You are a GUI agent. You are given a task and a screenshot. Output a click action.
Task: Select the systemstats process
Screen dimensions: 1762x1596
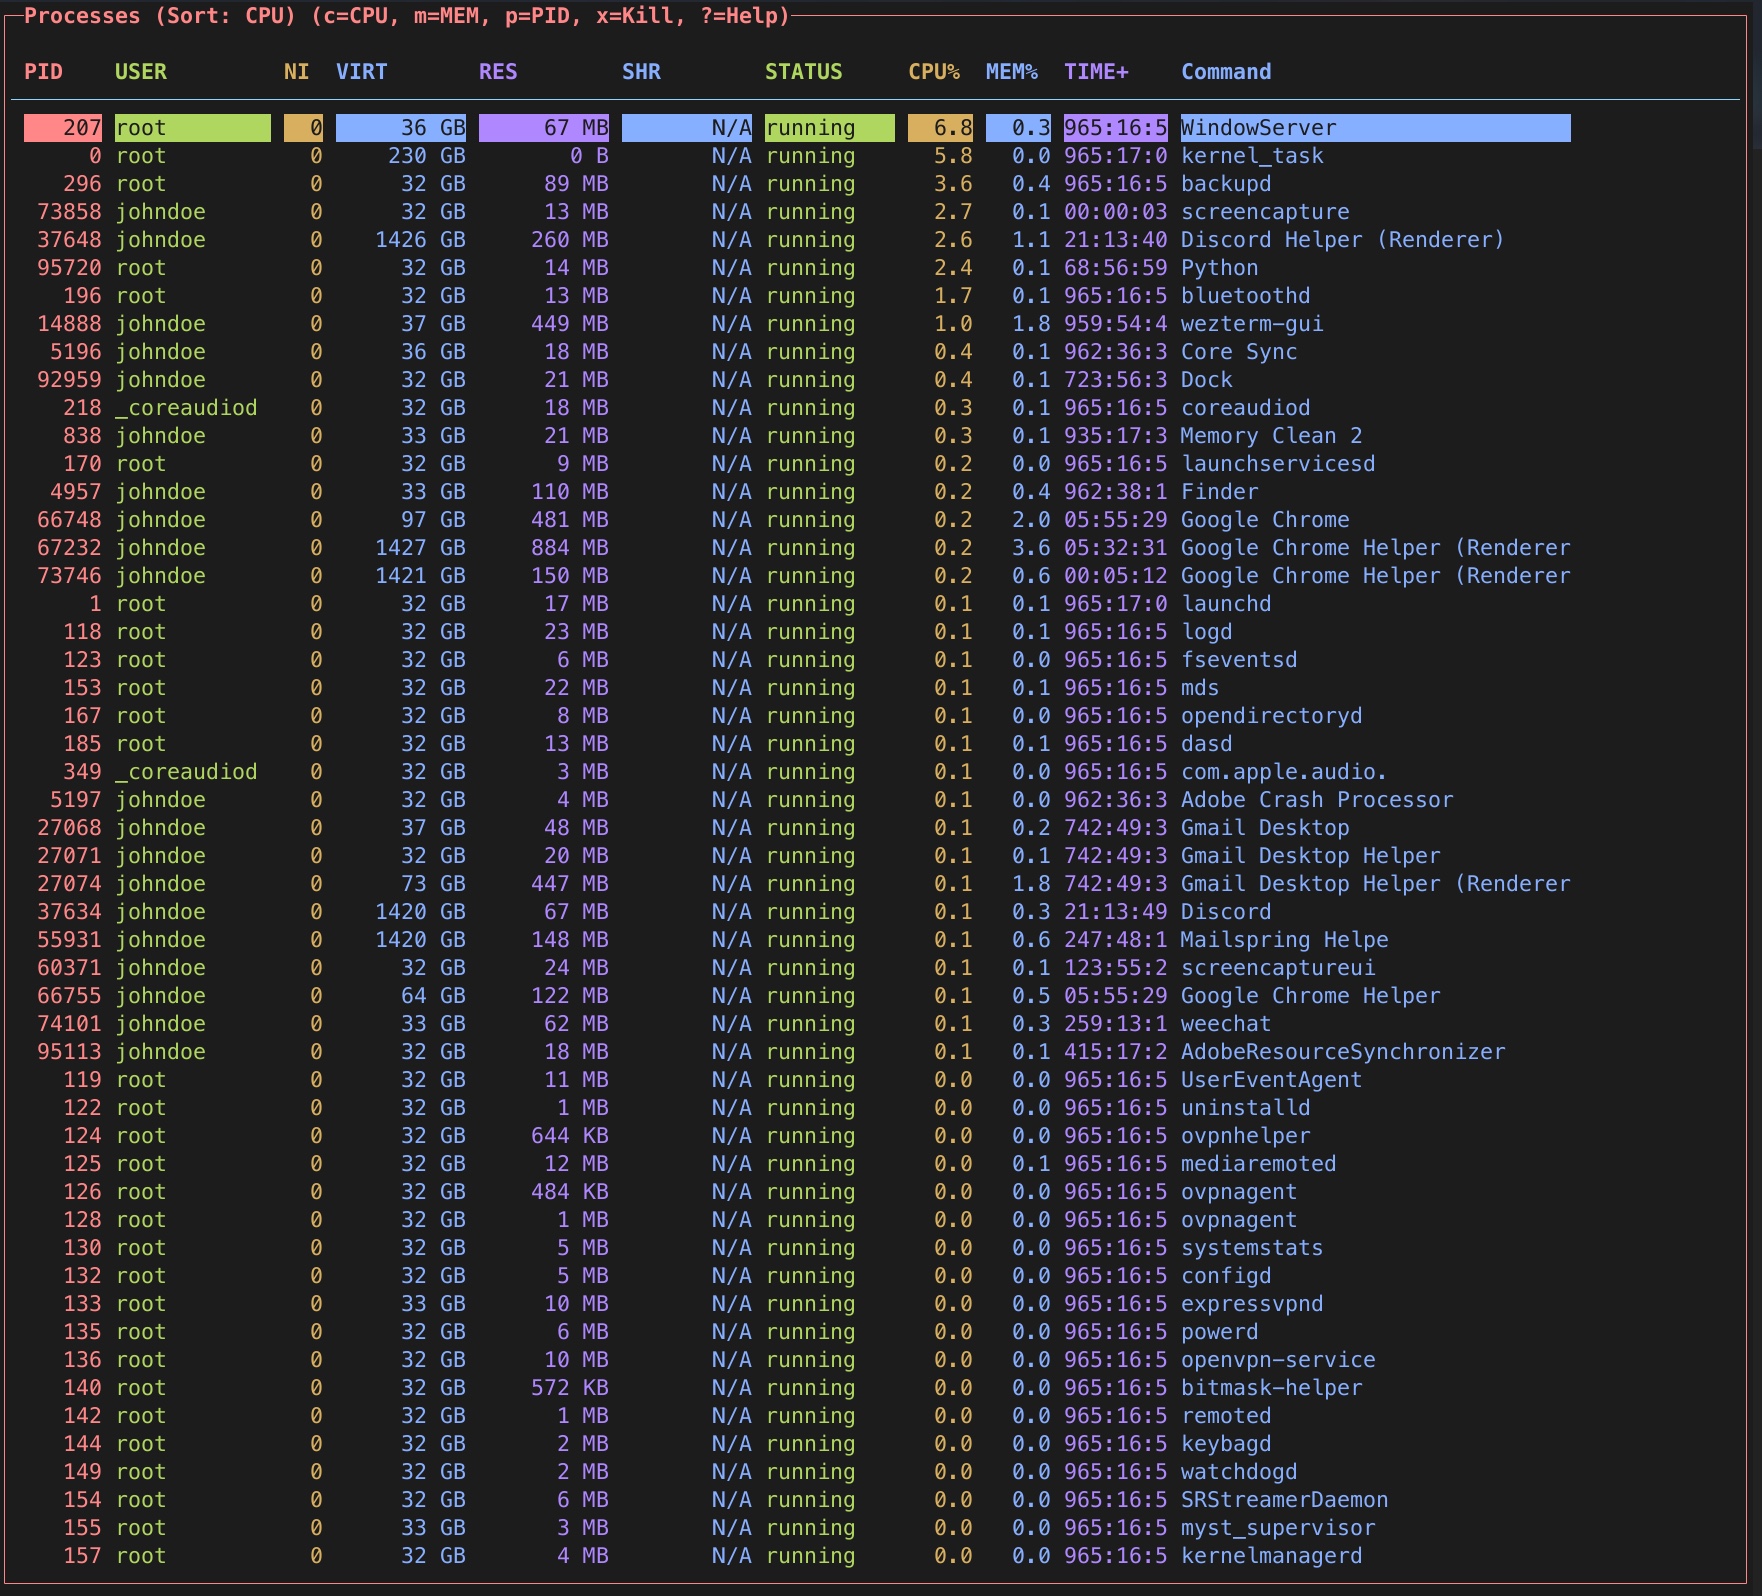797,1248
